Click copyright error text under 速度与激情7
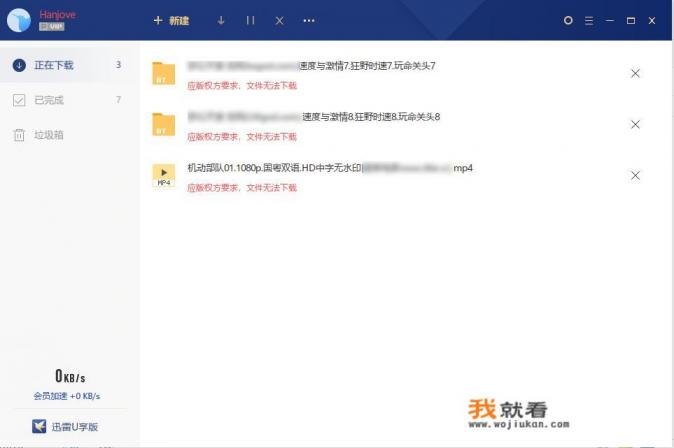 [x=242, y=86]
